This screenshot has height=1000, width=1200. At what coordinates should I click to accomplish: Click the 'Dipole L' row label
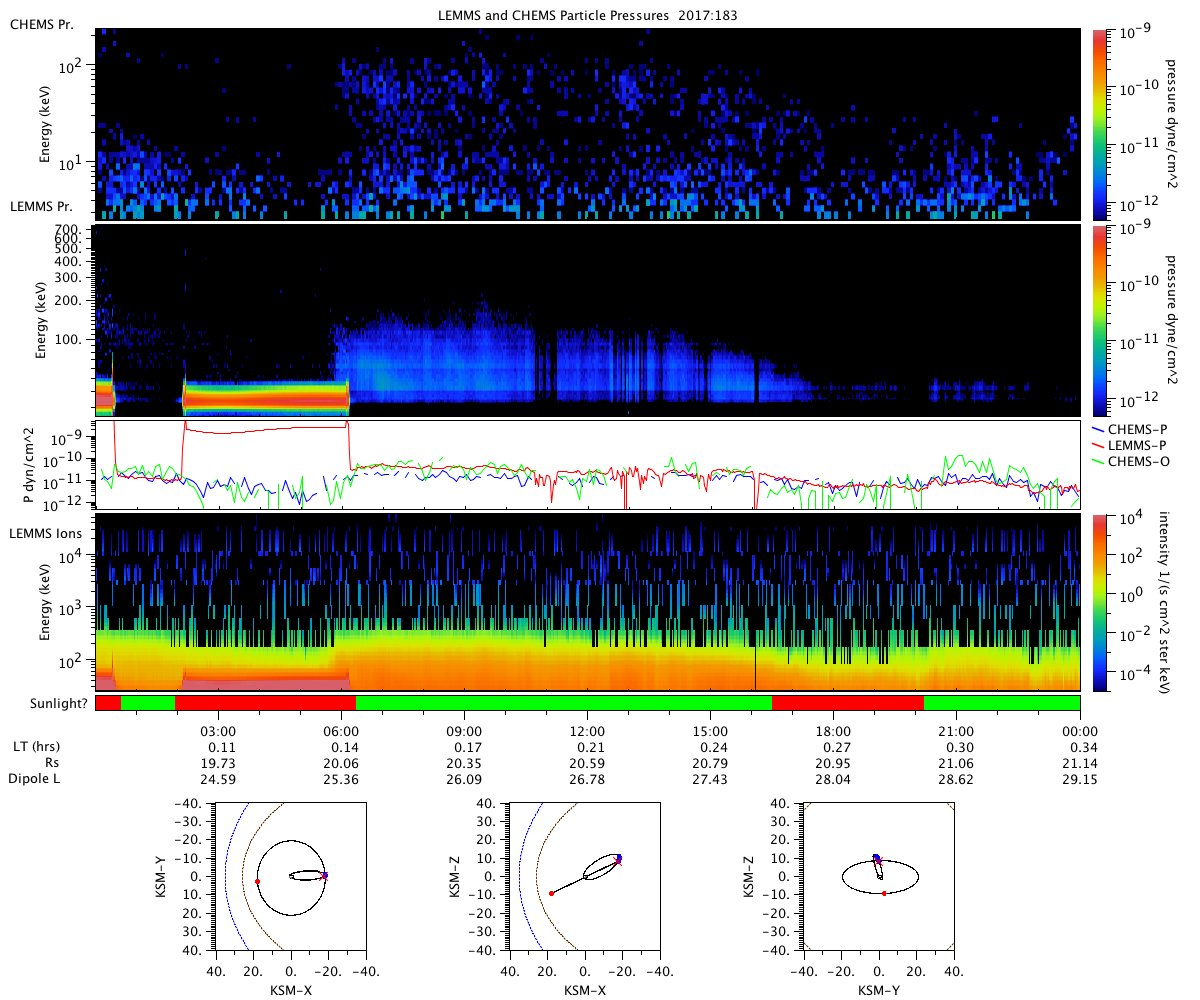coord(35,778)
